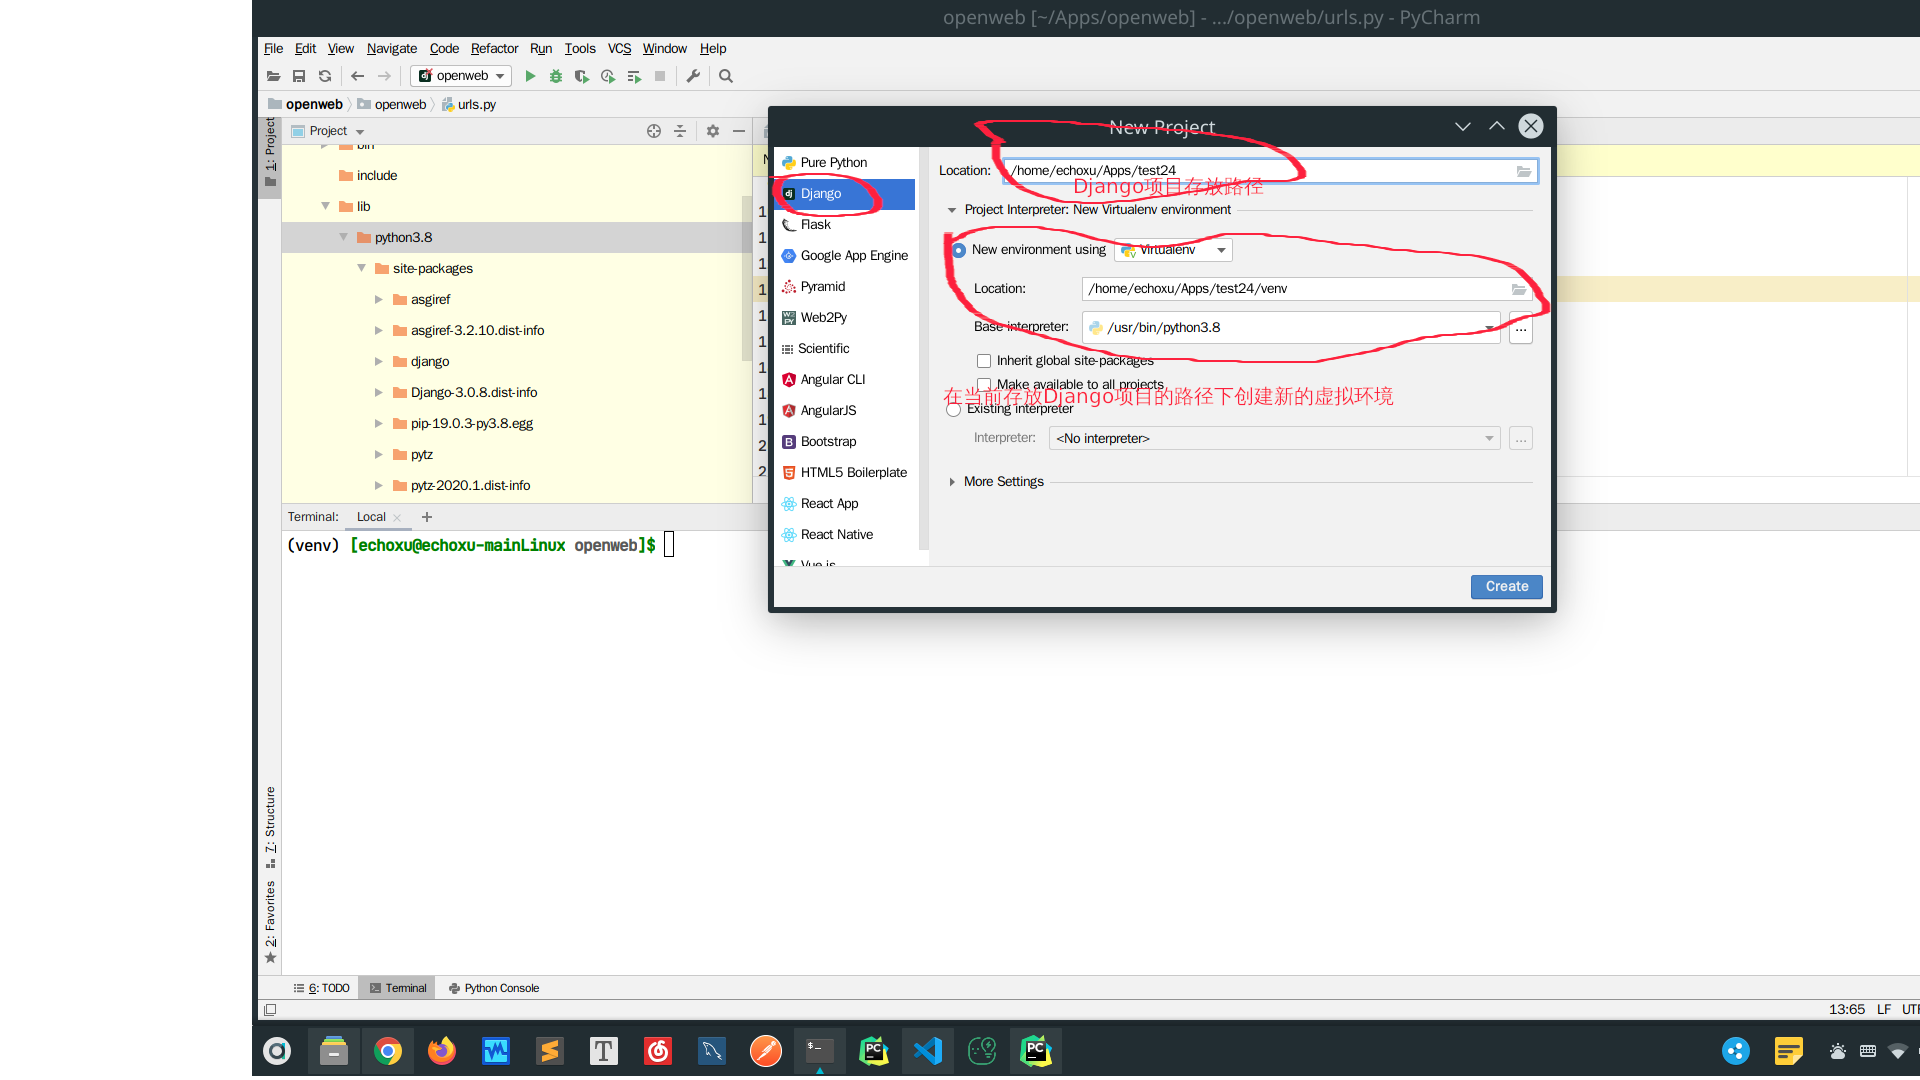This screenshot has width=1920, height=1080.
Task: Click Create button to finalize project
Action: tap(1505, 585)
